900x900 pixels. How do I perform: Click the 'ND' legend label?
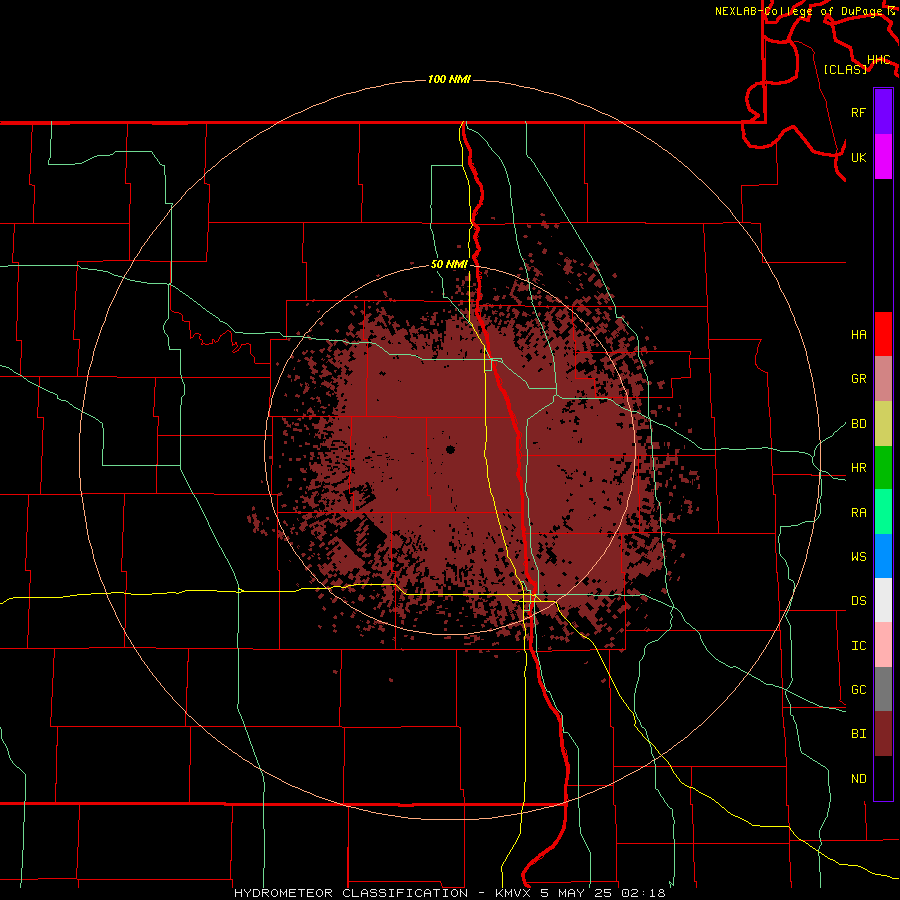858,779
